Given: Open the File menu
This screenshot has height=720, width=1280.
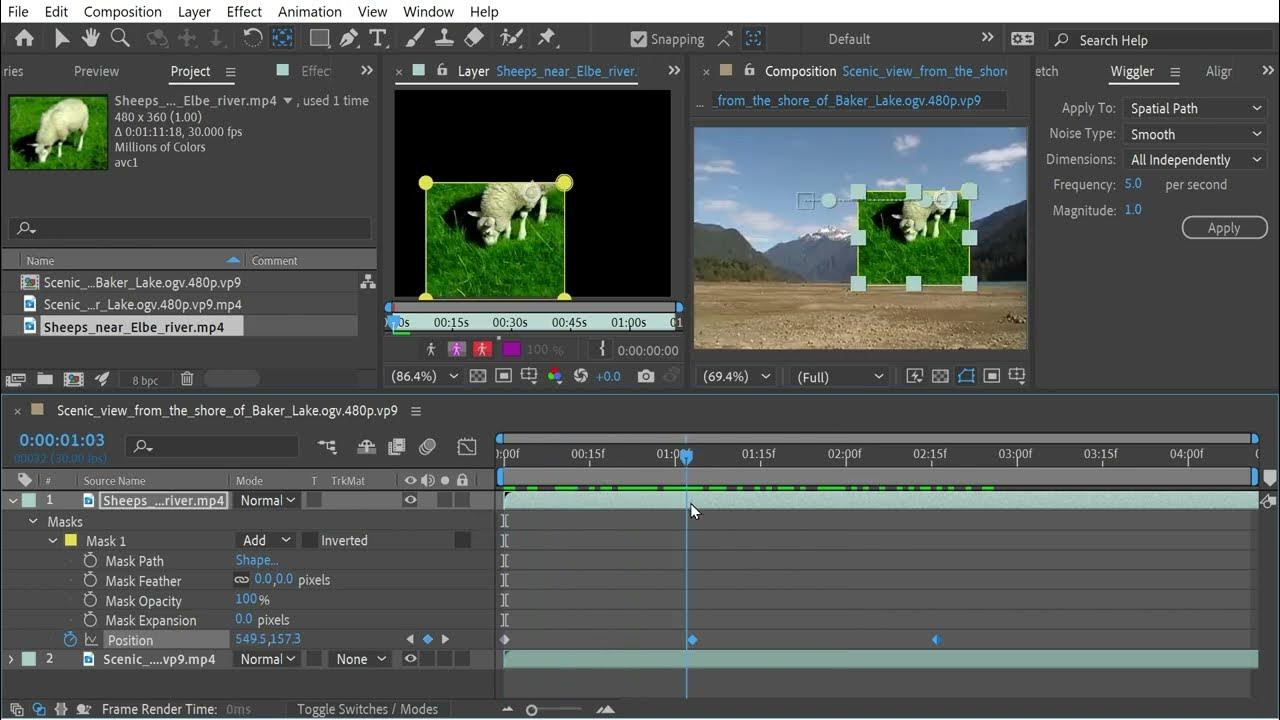Looking at the screenshot, I should click(x=18, y=12).
